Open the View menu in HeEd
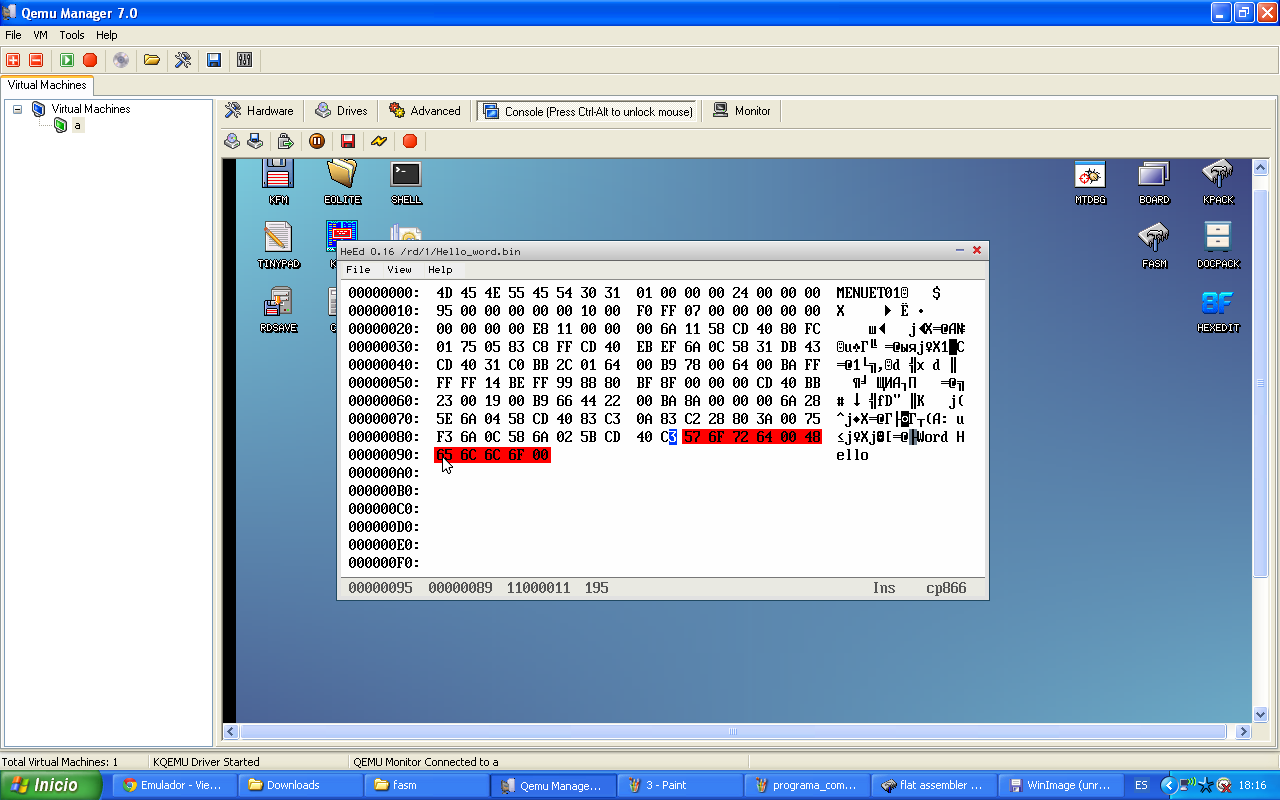Screen dimensions: 1280x800 click(x=399, y=270)
